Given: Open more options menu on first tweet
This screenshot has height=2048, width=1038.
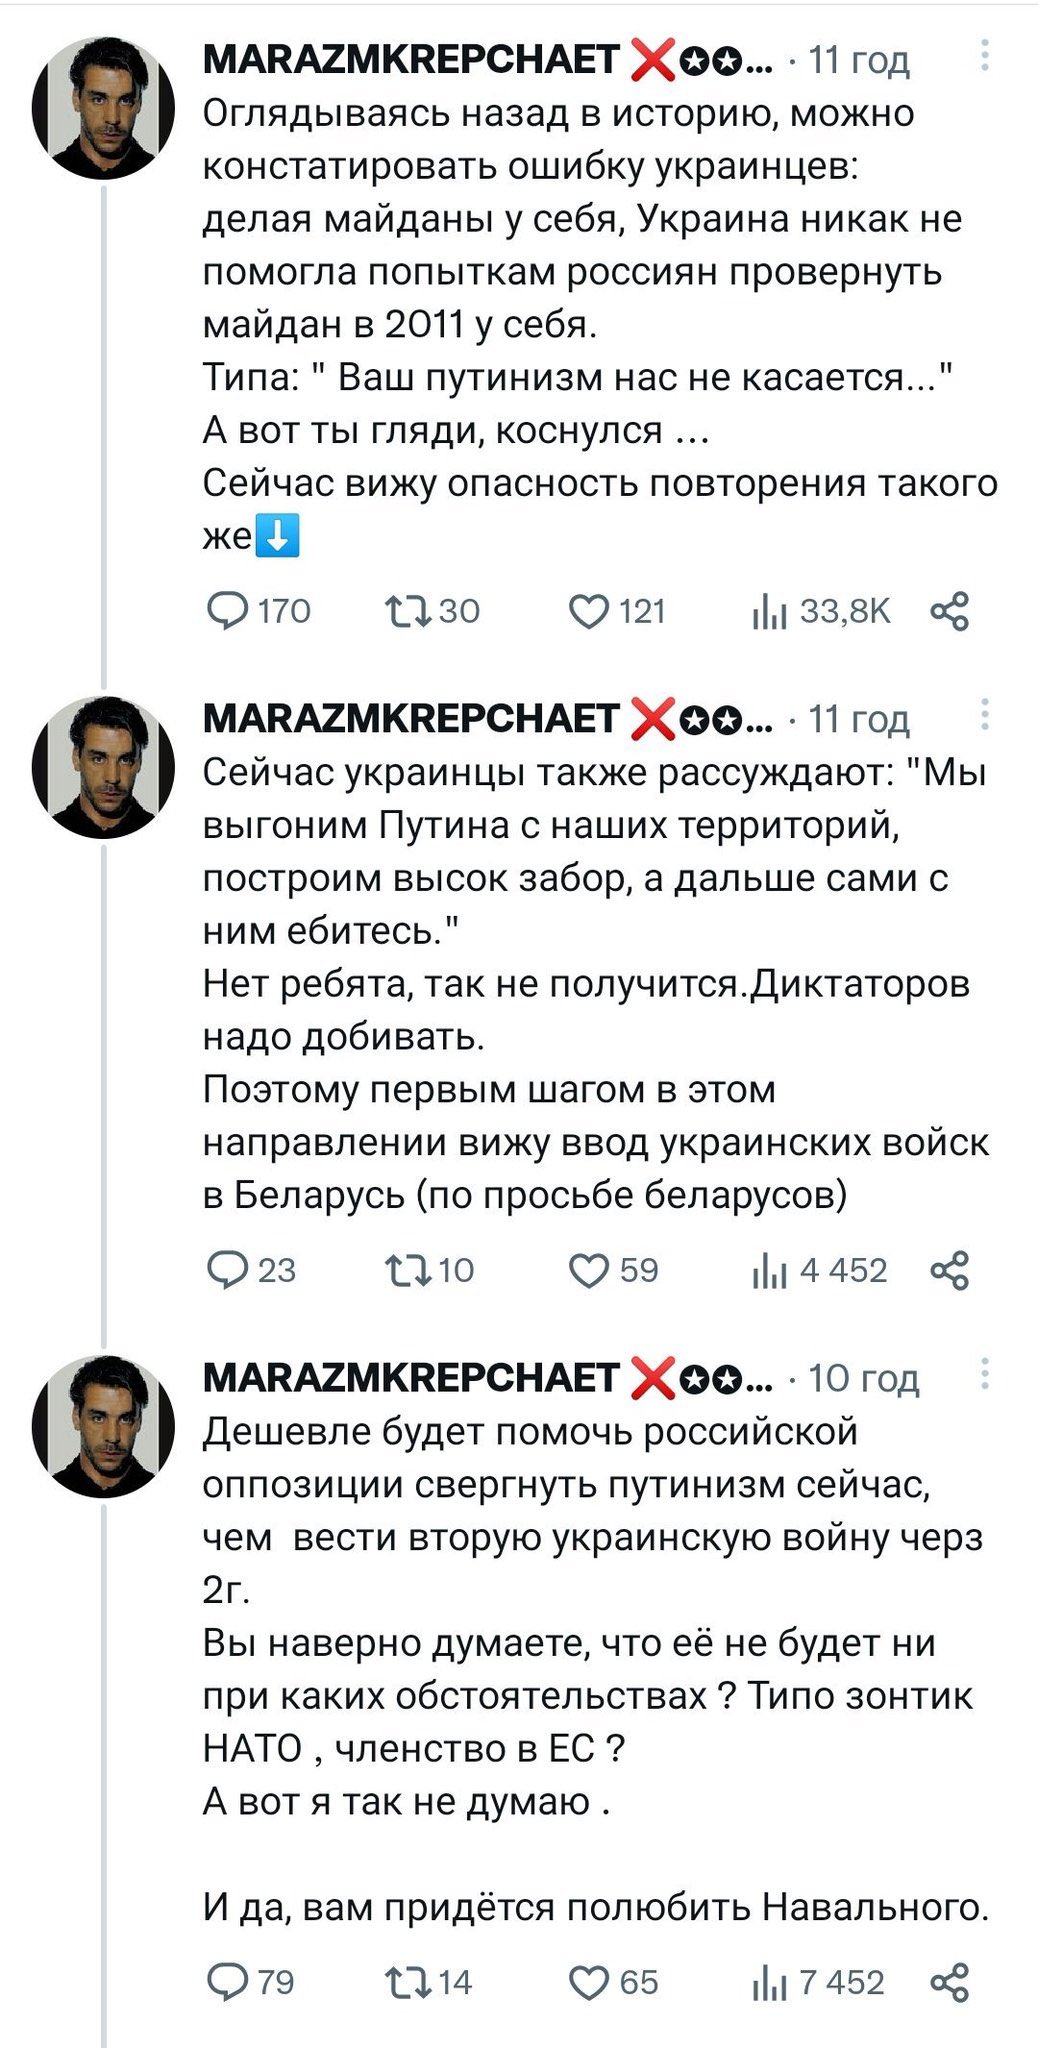Looking at the screenshot, I should tap(985, 56).
